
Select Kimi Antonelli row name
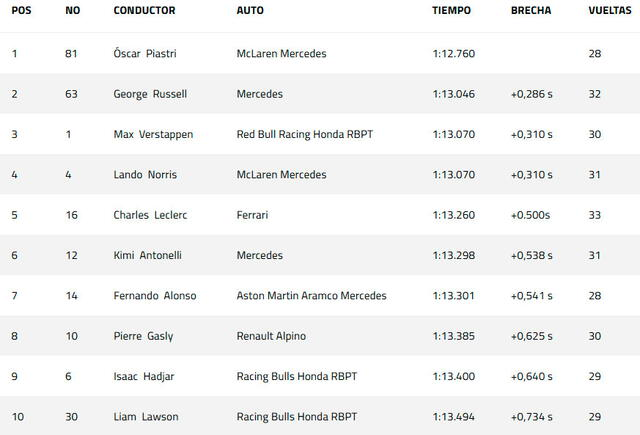[148, 255]
